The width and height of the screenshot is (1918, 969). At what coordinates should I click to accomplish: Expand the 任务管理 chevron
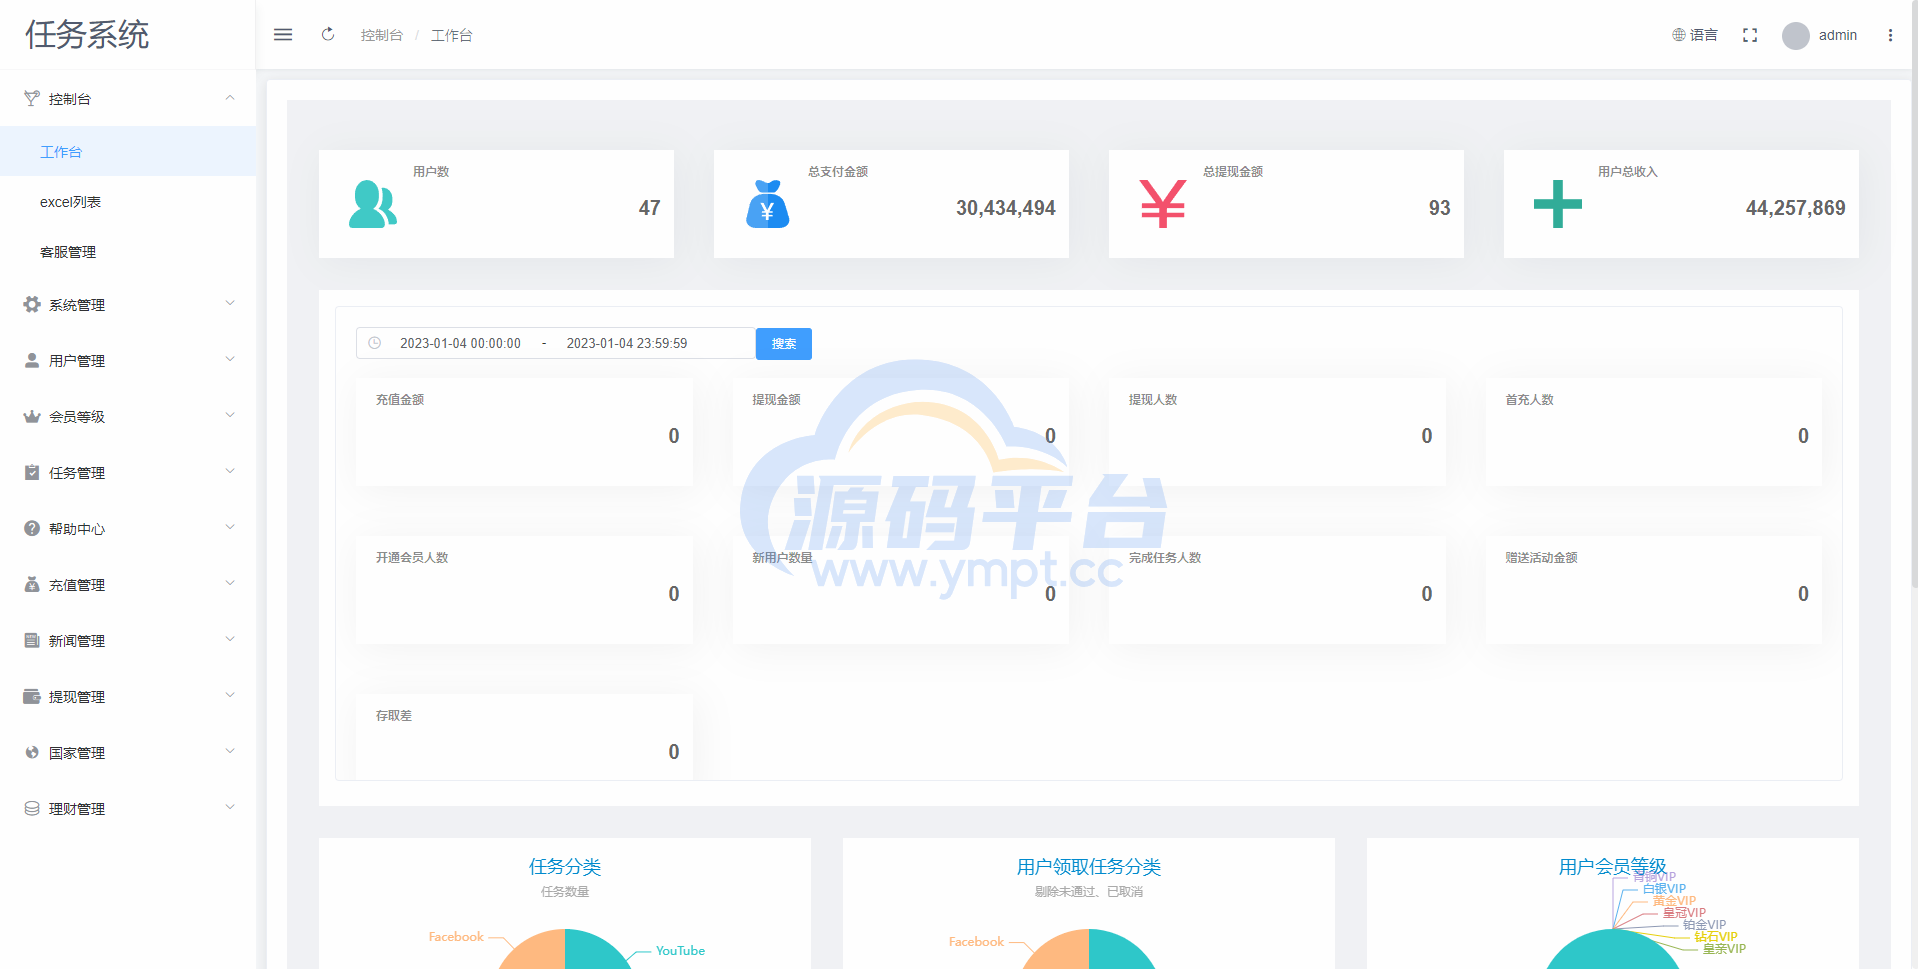click(x=230, y=471)
